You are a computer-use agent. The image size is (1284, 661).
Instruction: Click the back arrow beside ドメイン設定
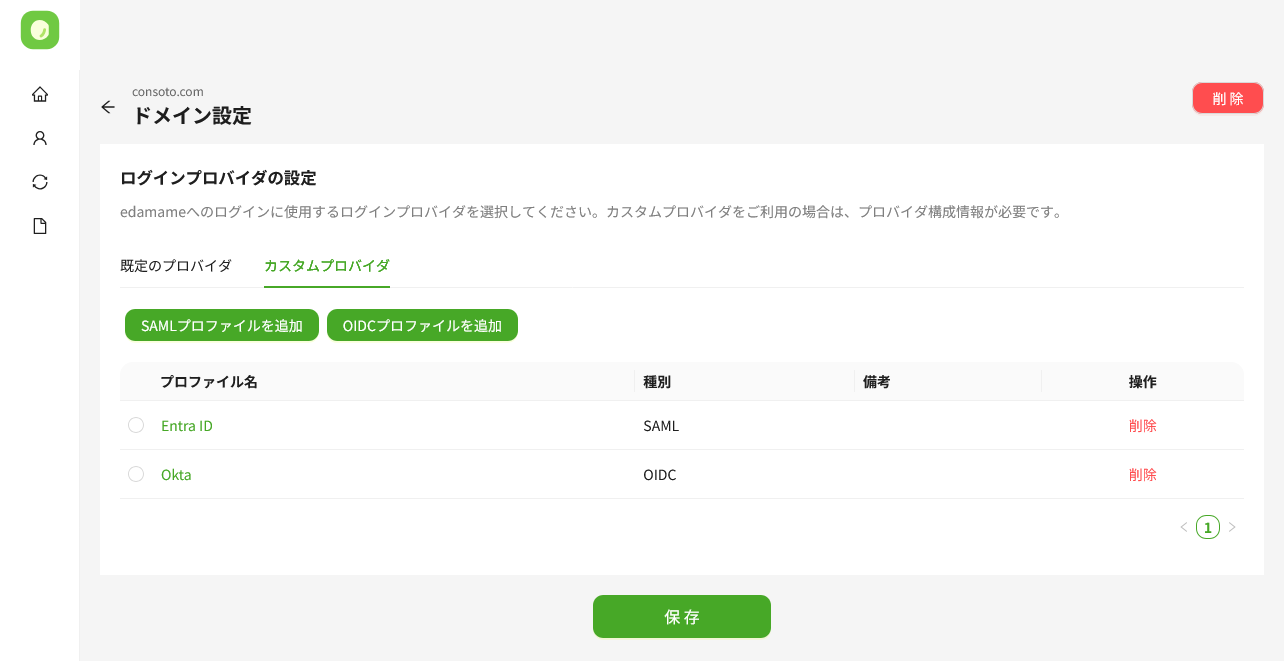[108, 107]
